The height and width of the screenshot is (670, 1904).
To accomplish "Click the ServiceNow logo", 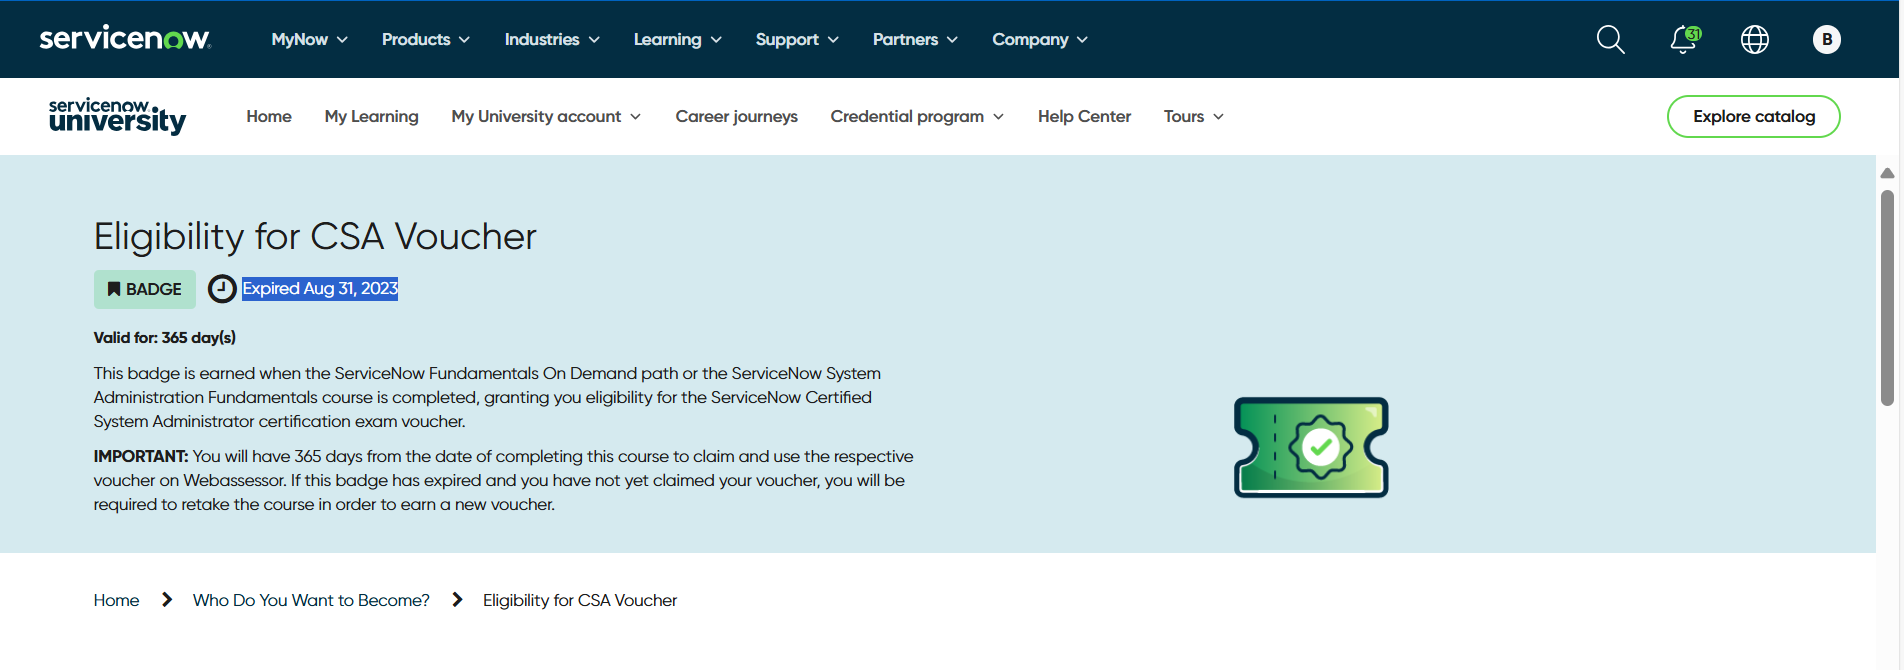I will [125, 39].
